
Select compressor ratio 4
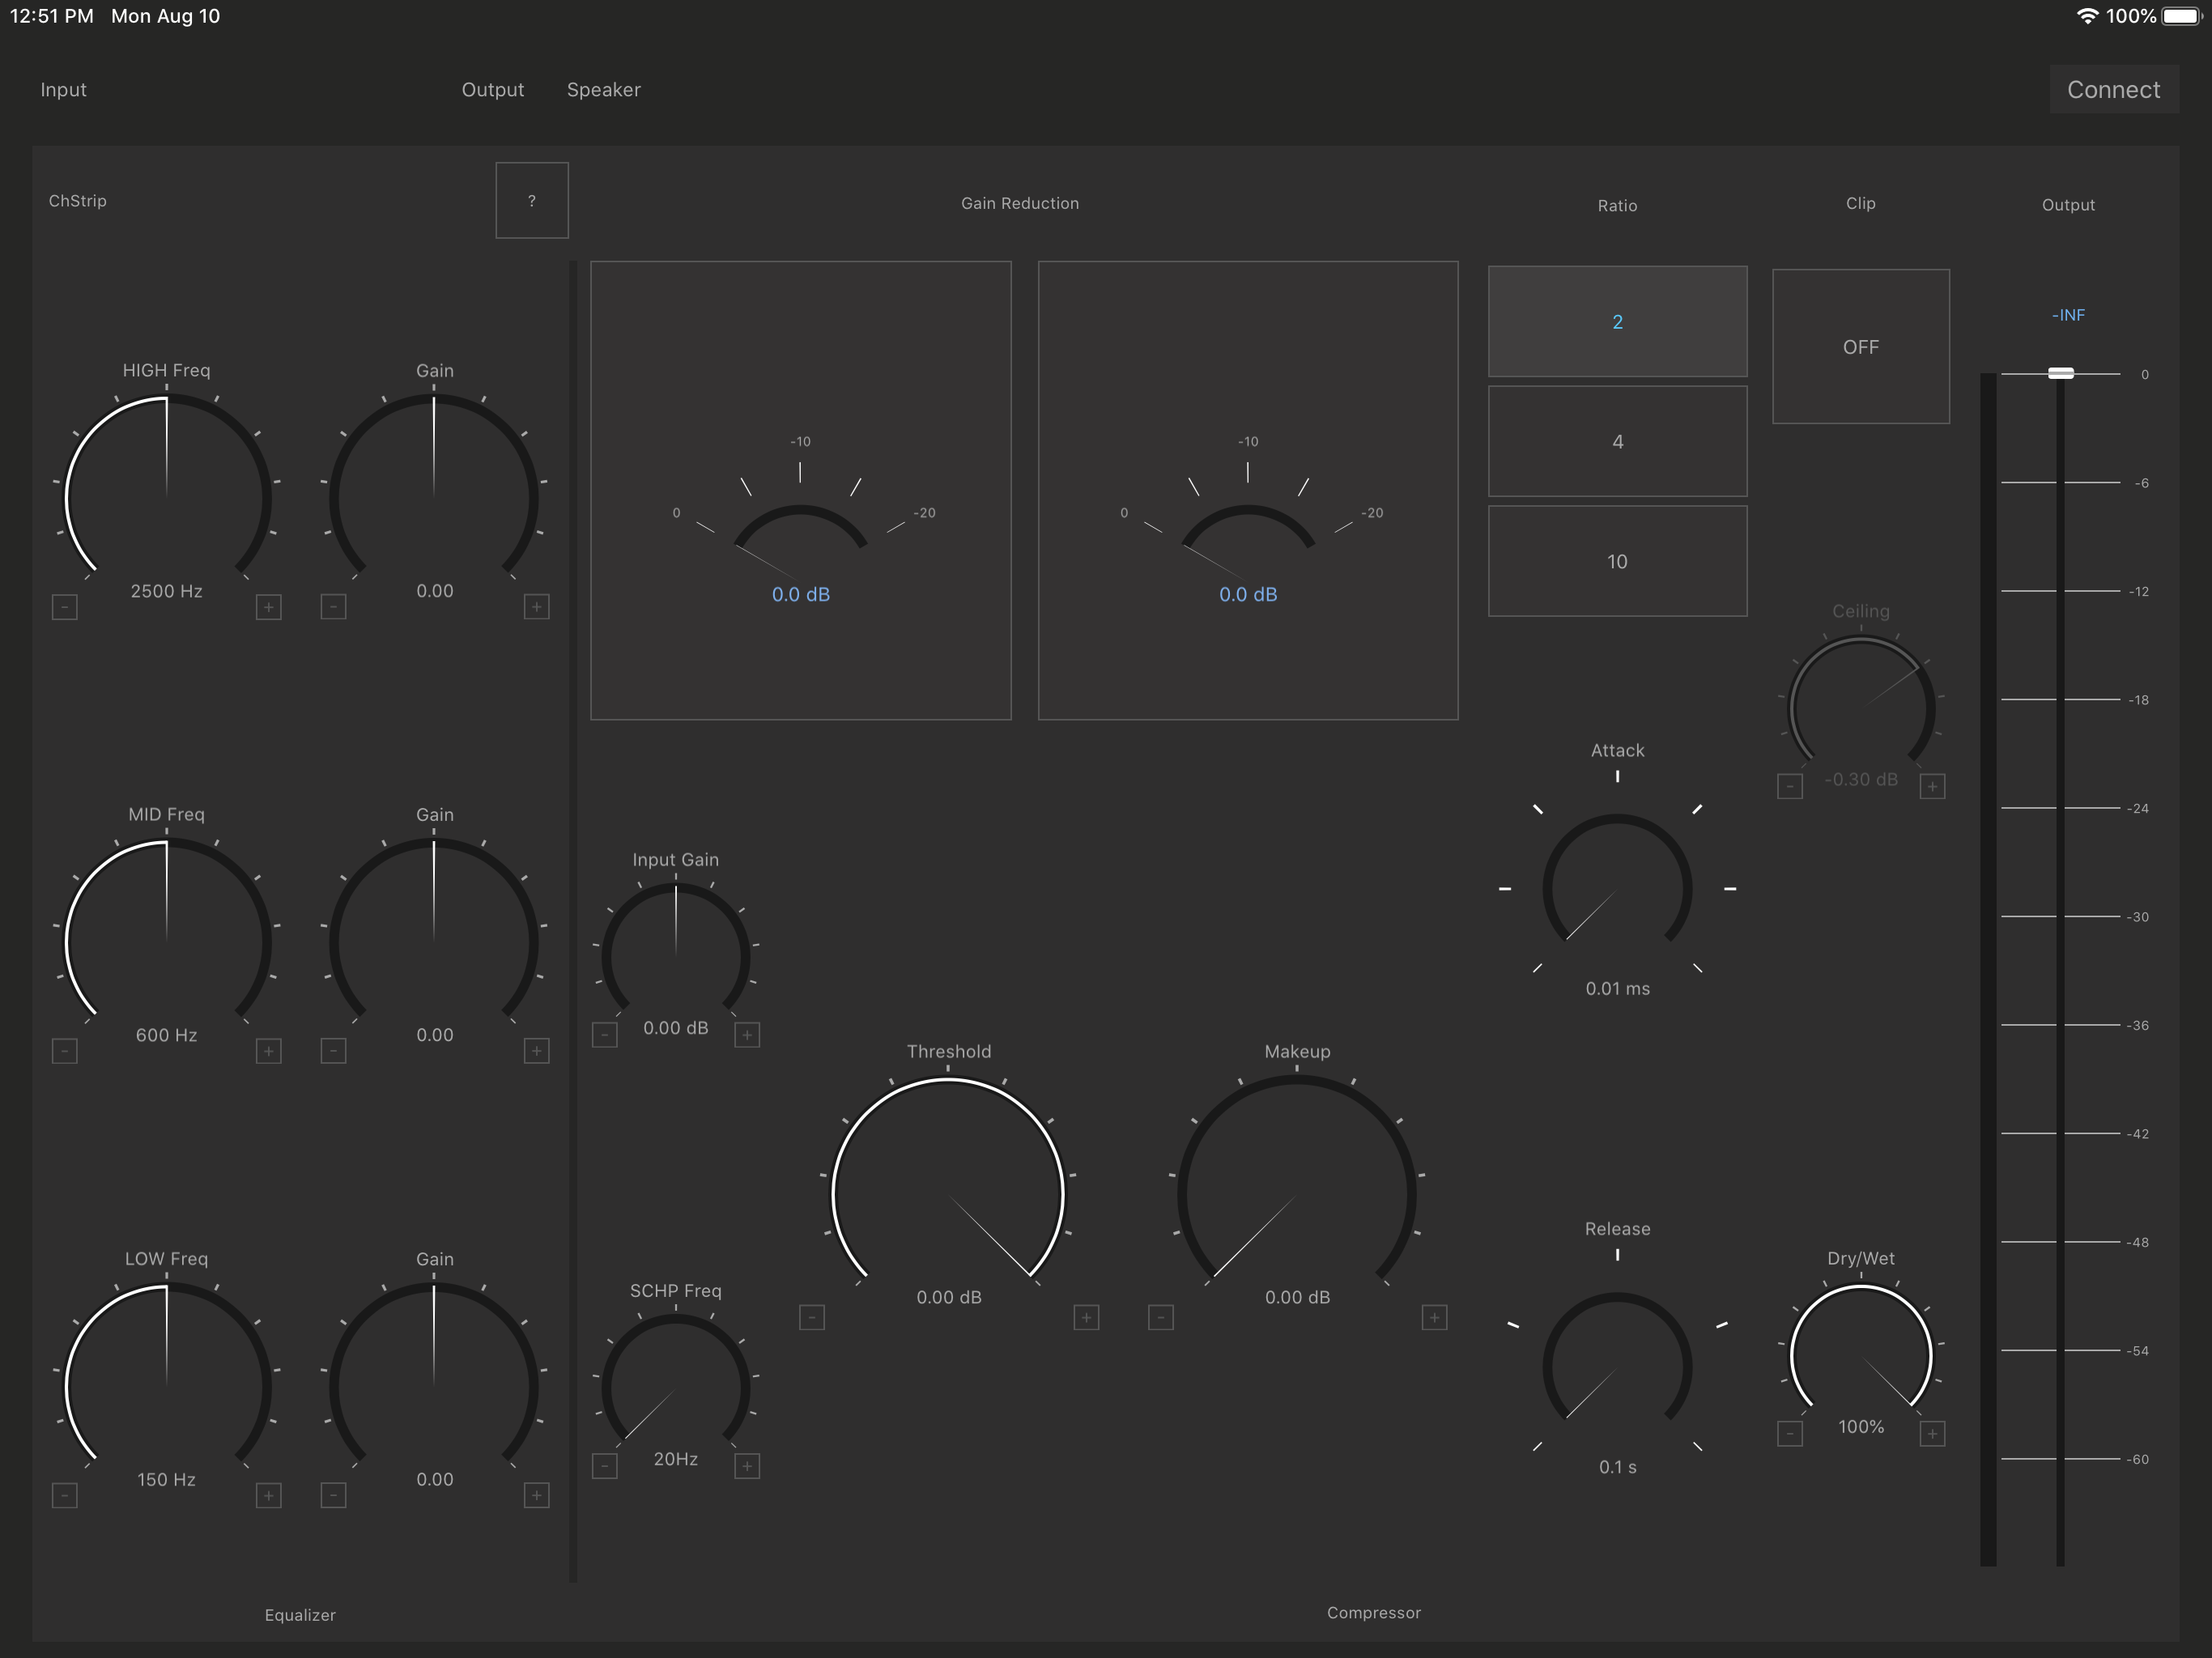[x=1617, y=441]
